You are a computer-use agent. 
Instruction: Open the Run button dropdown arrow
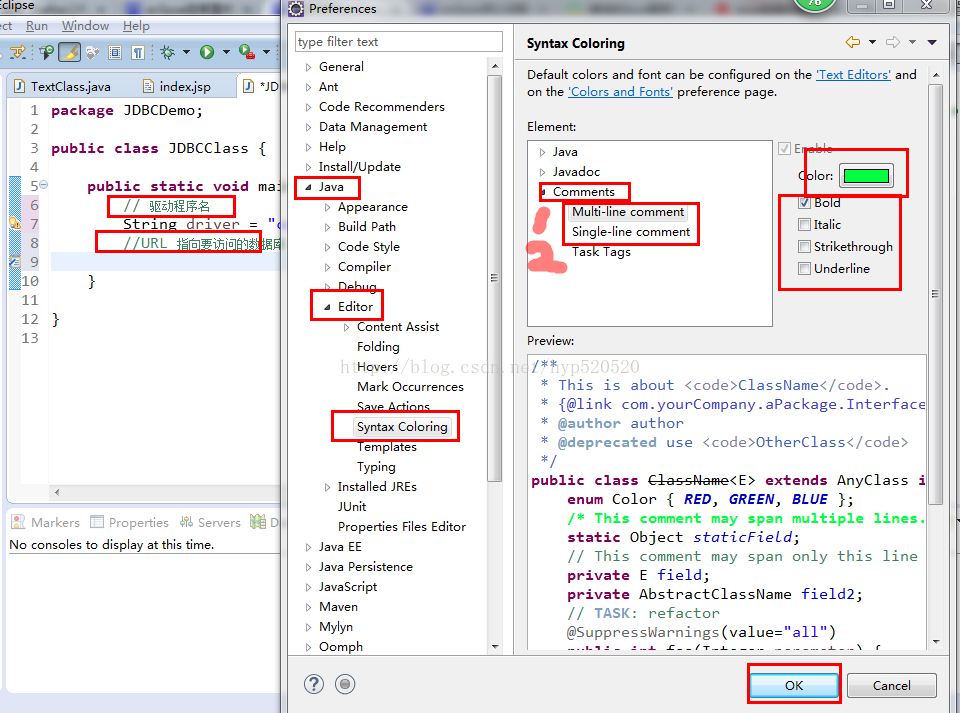226,53
